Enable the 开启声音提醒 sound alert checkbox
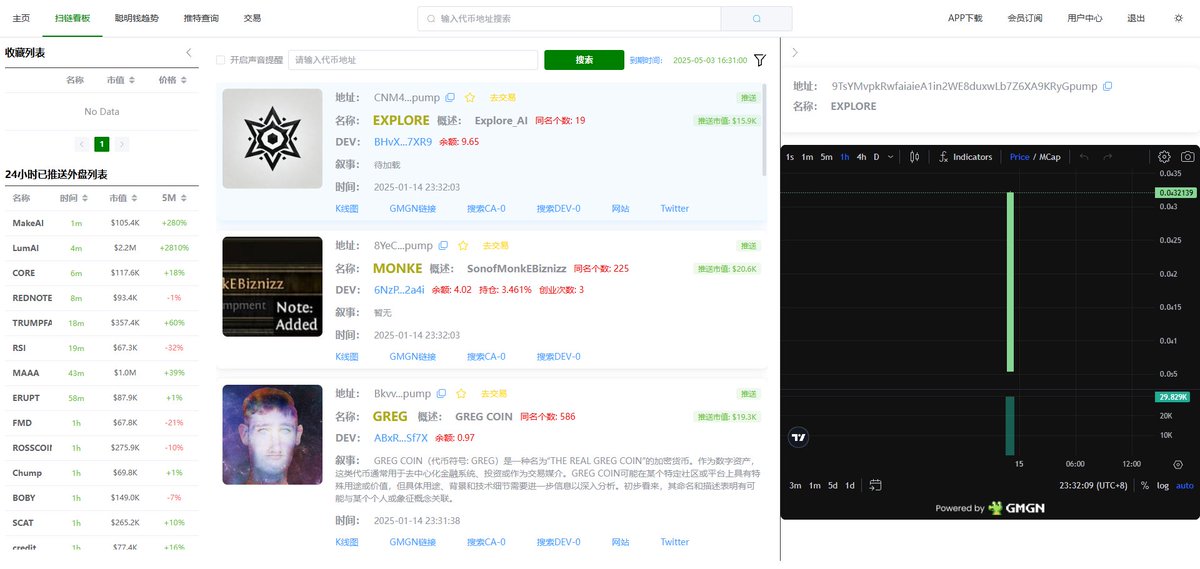The height and width of the screenshot is (569, 1200). tap(221, 60)
